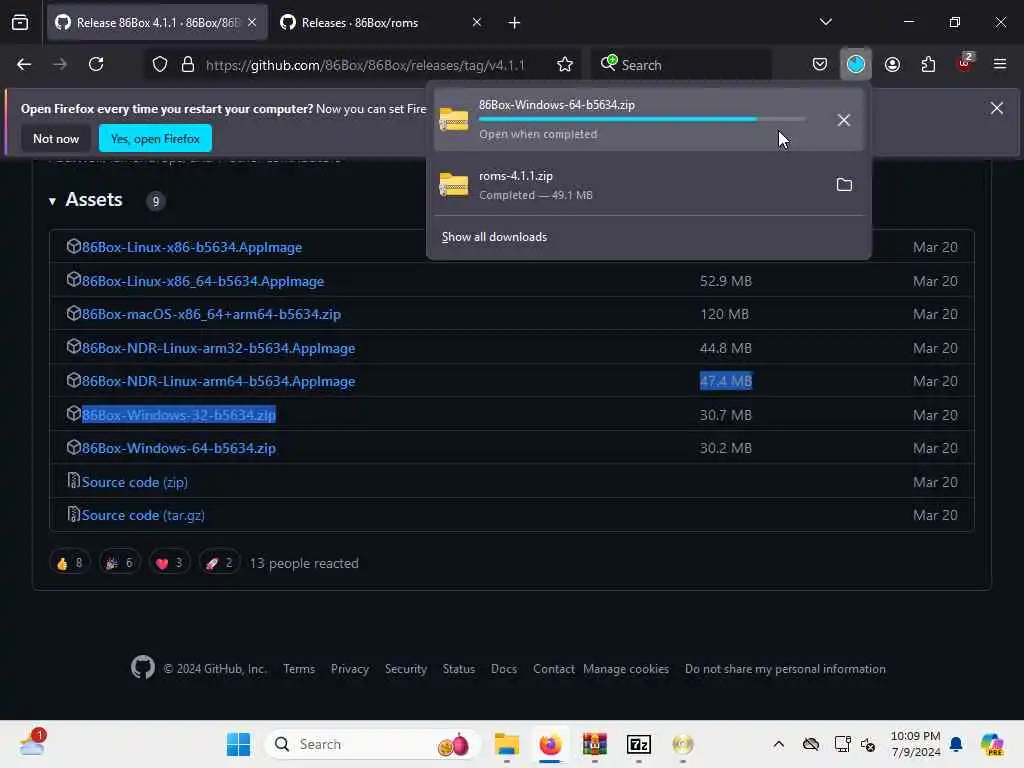Click the taskbar Search box
The image size is (1024, 768).
372,744
